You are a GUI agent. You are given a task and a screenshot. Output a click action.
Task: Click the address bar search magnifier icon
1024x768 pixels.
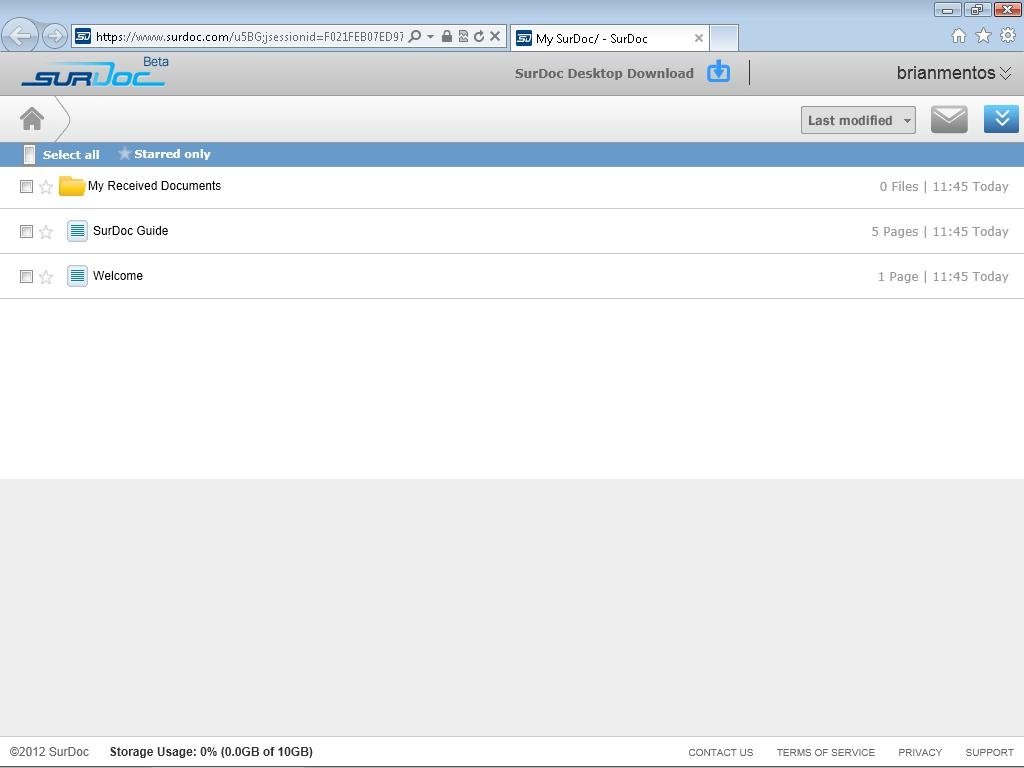click(x=415, y=37)
